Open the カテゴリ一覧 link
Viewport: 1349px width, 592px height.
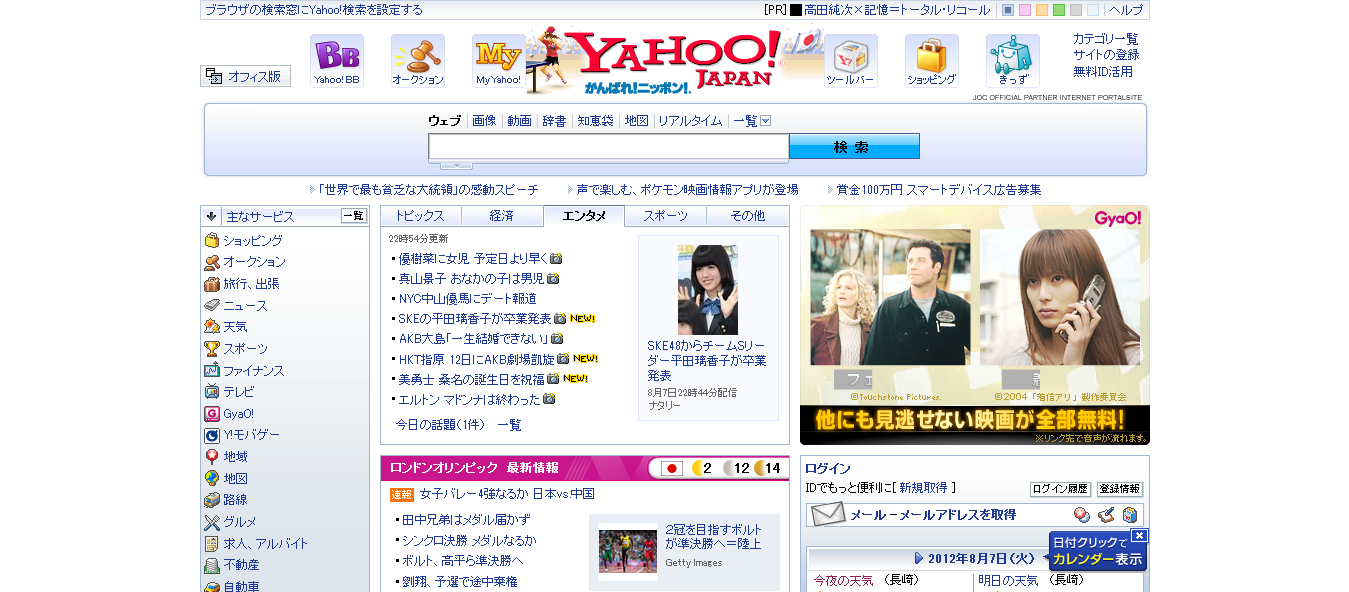point(1106,39)
